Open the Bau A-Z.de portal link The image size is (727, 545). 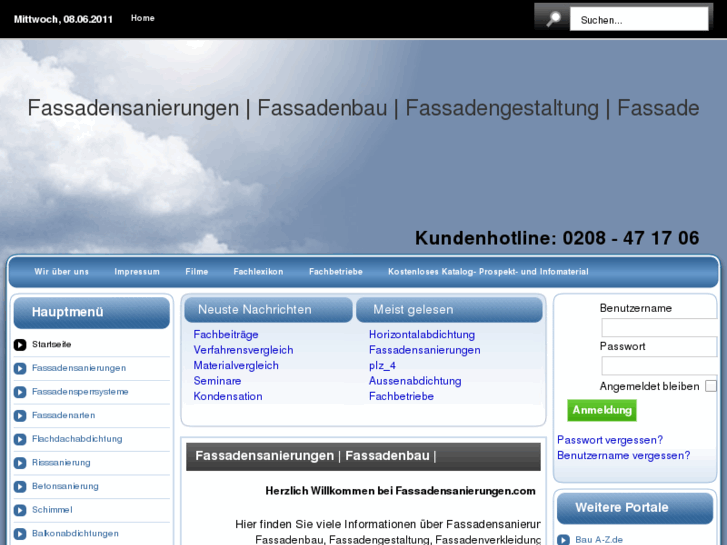pyautogui.click(x=599, y=540)
